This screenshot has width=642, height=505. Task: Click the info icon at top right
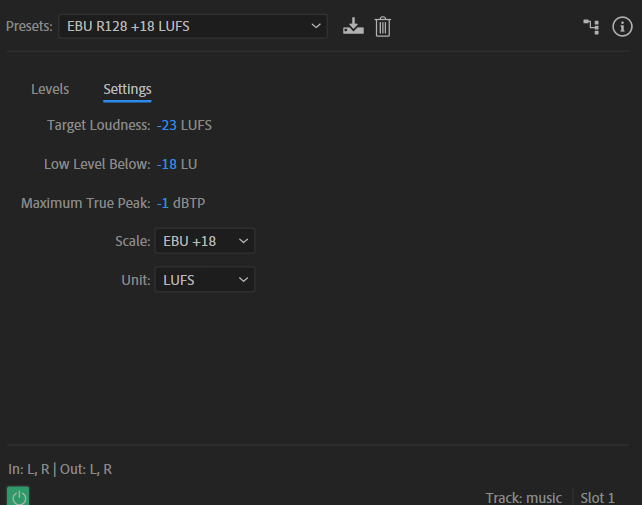click(622, 27)
